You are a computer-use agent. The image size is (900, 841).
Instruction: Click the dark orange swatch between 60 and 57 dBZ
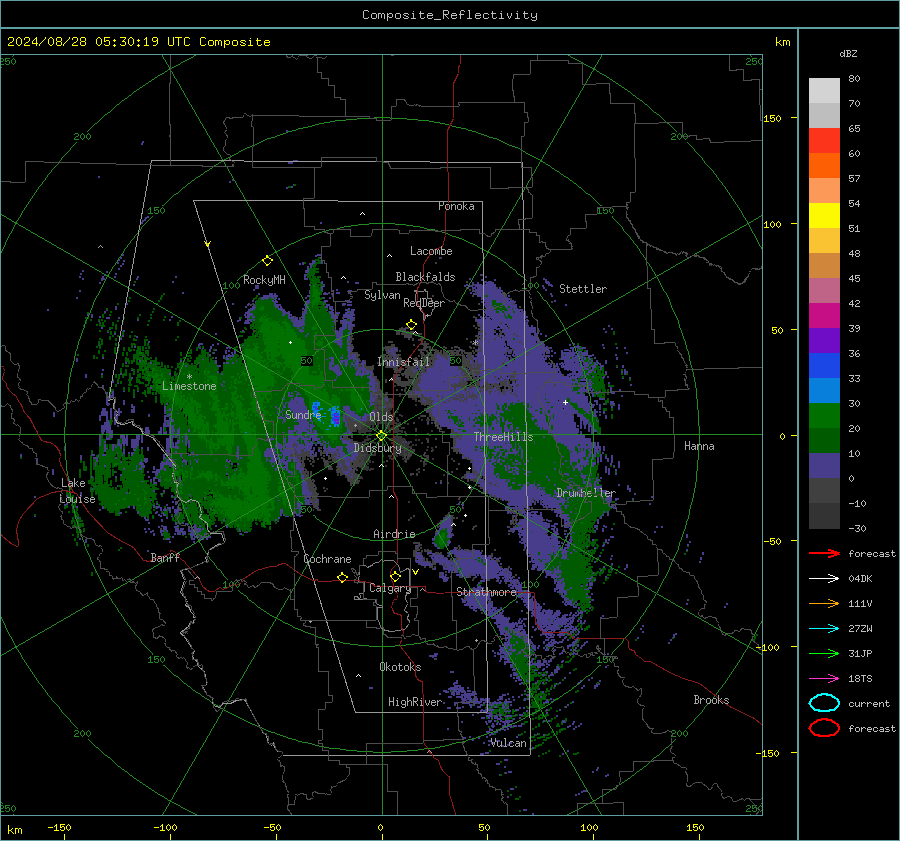(824, 166)
